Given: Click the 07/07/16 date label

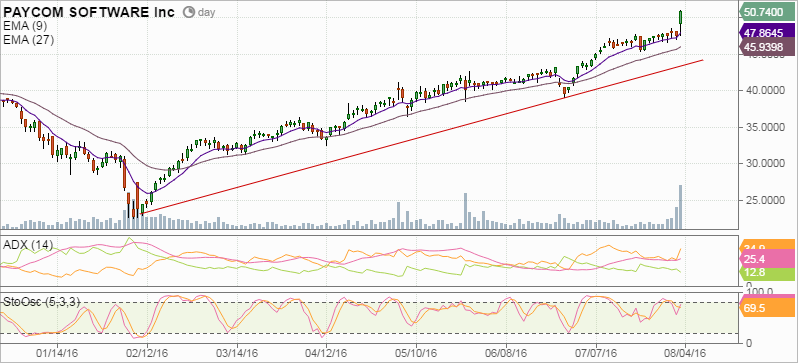Looking at the screenshot, I should pyautogui.click(x=595, y=352).
